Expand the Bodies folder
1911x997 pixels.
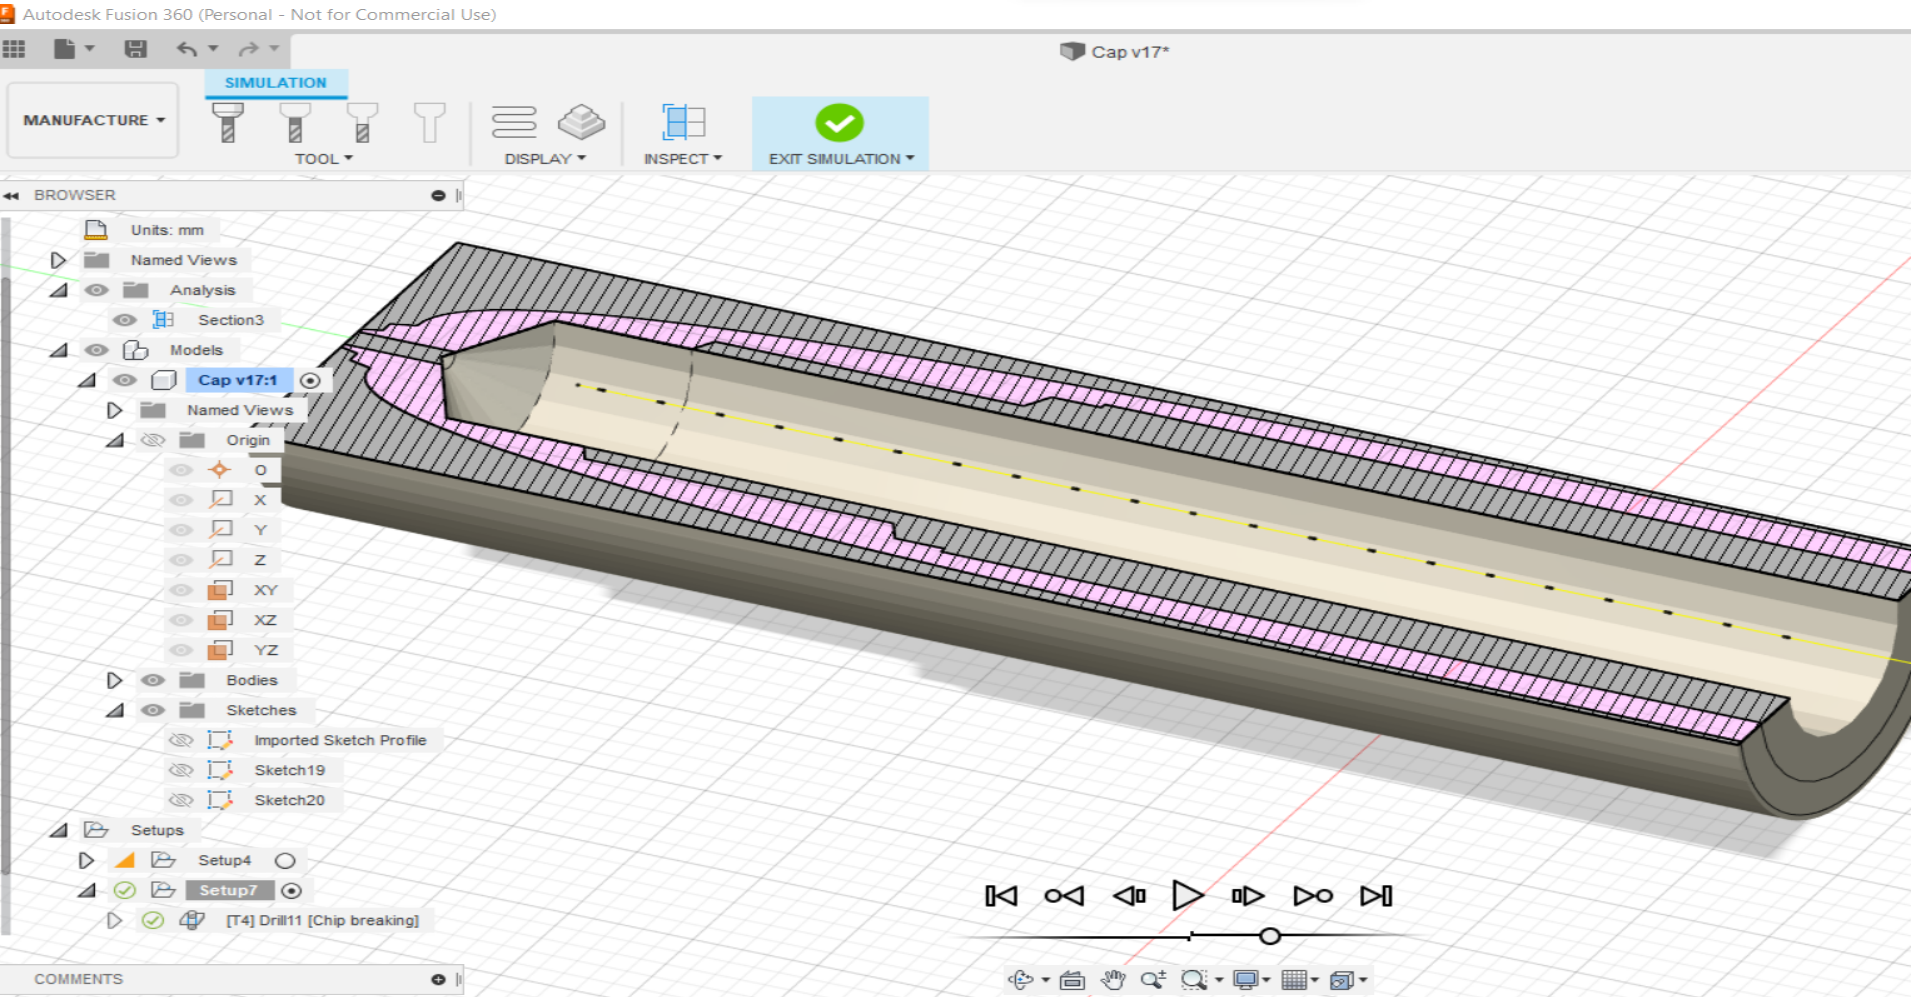(114, 680)
